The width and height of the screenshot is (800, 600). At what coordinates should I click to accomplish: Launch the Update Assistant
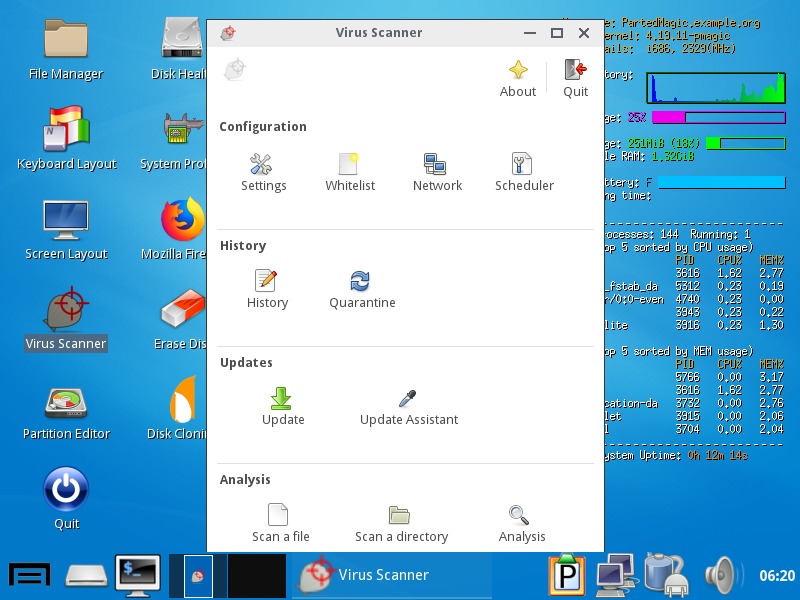408,400
